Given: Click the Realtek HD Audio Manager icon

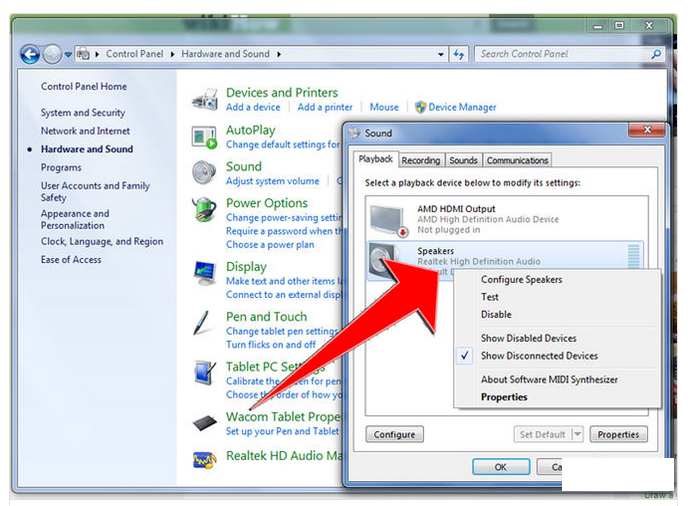Looking at the screenshot, I should pos(205,459).
